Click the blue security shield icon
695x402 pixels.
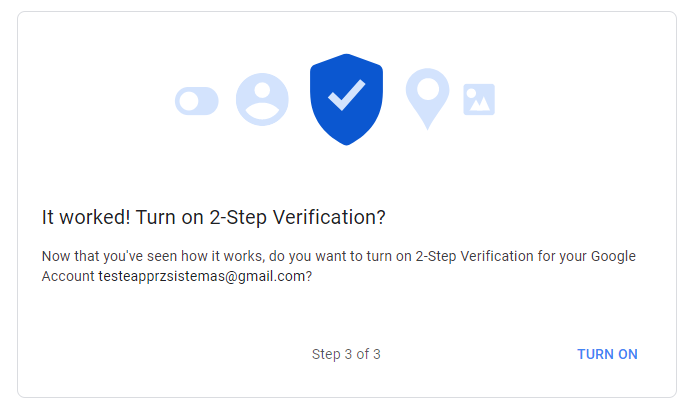click(346, 99)
